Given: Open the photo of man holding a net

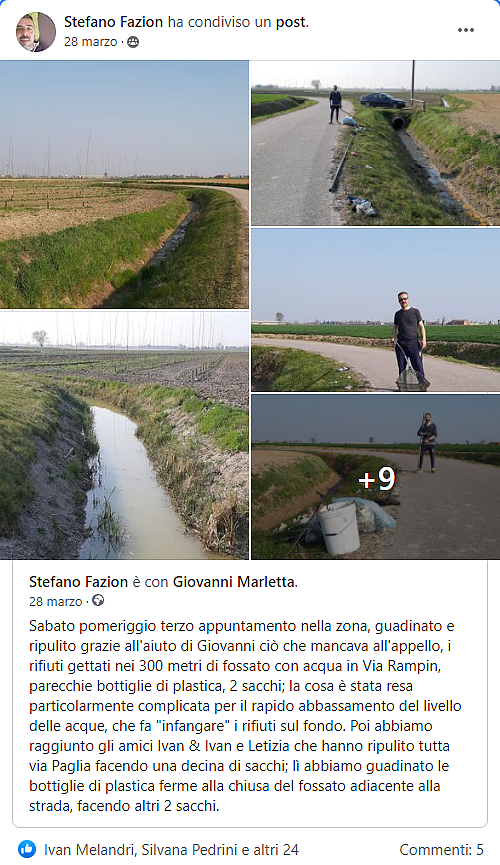Looking at the screenshot, I should click(376, 310).
